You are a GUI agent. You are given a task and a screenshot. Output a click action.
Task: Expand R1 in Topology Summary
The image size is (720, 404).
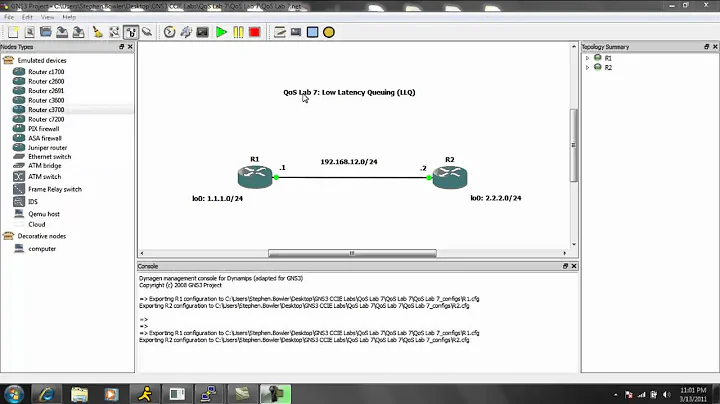tap(587, 58)
